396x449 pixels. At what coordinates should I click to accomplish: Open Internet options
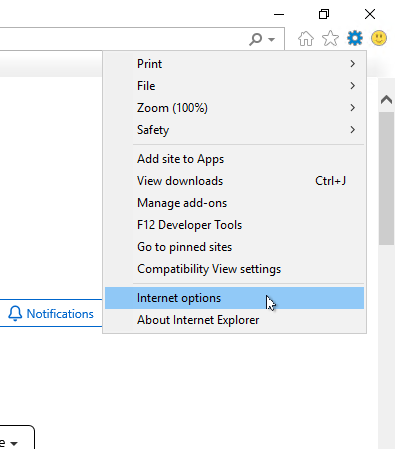(234, 298)
